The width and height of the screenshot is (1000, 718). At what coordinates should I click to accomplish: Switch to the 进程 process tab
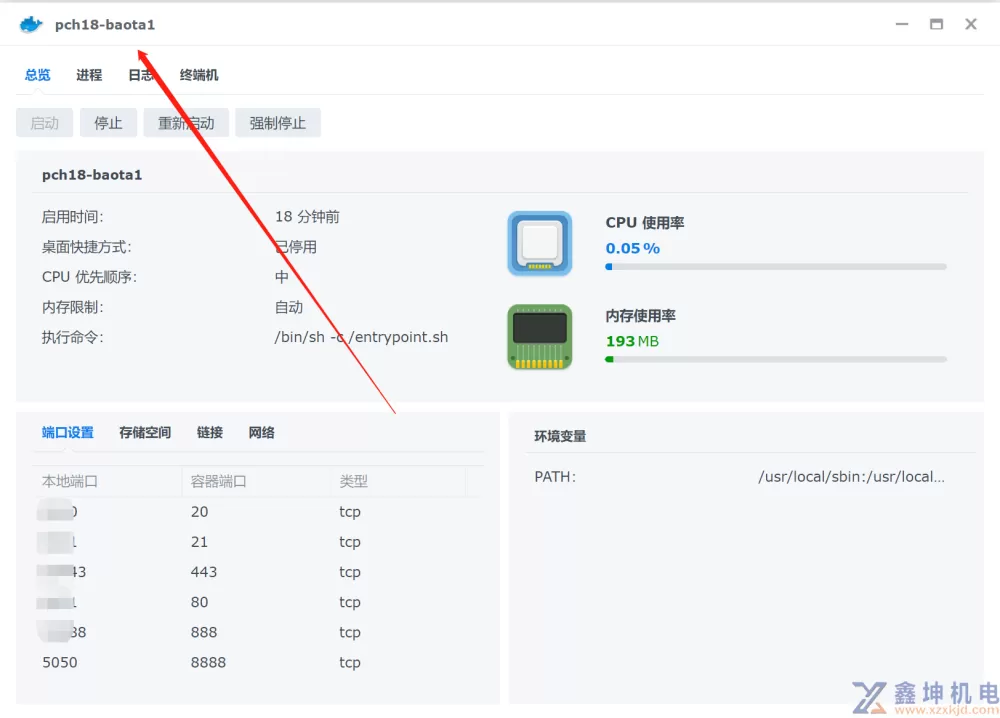click(x=89, y=75)
